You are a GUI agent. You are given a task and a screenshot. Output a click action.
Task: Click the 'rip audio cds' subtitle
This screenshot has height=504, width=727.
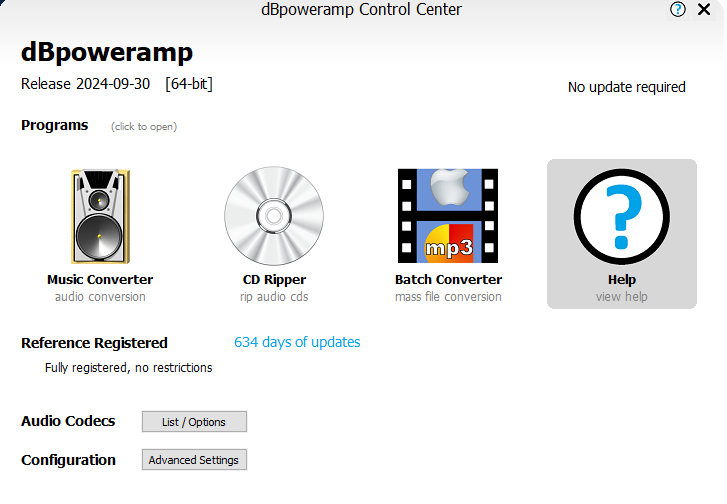tap(274, 297)
